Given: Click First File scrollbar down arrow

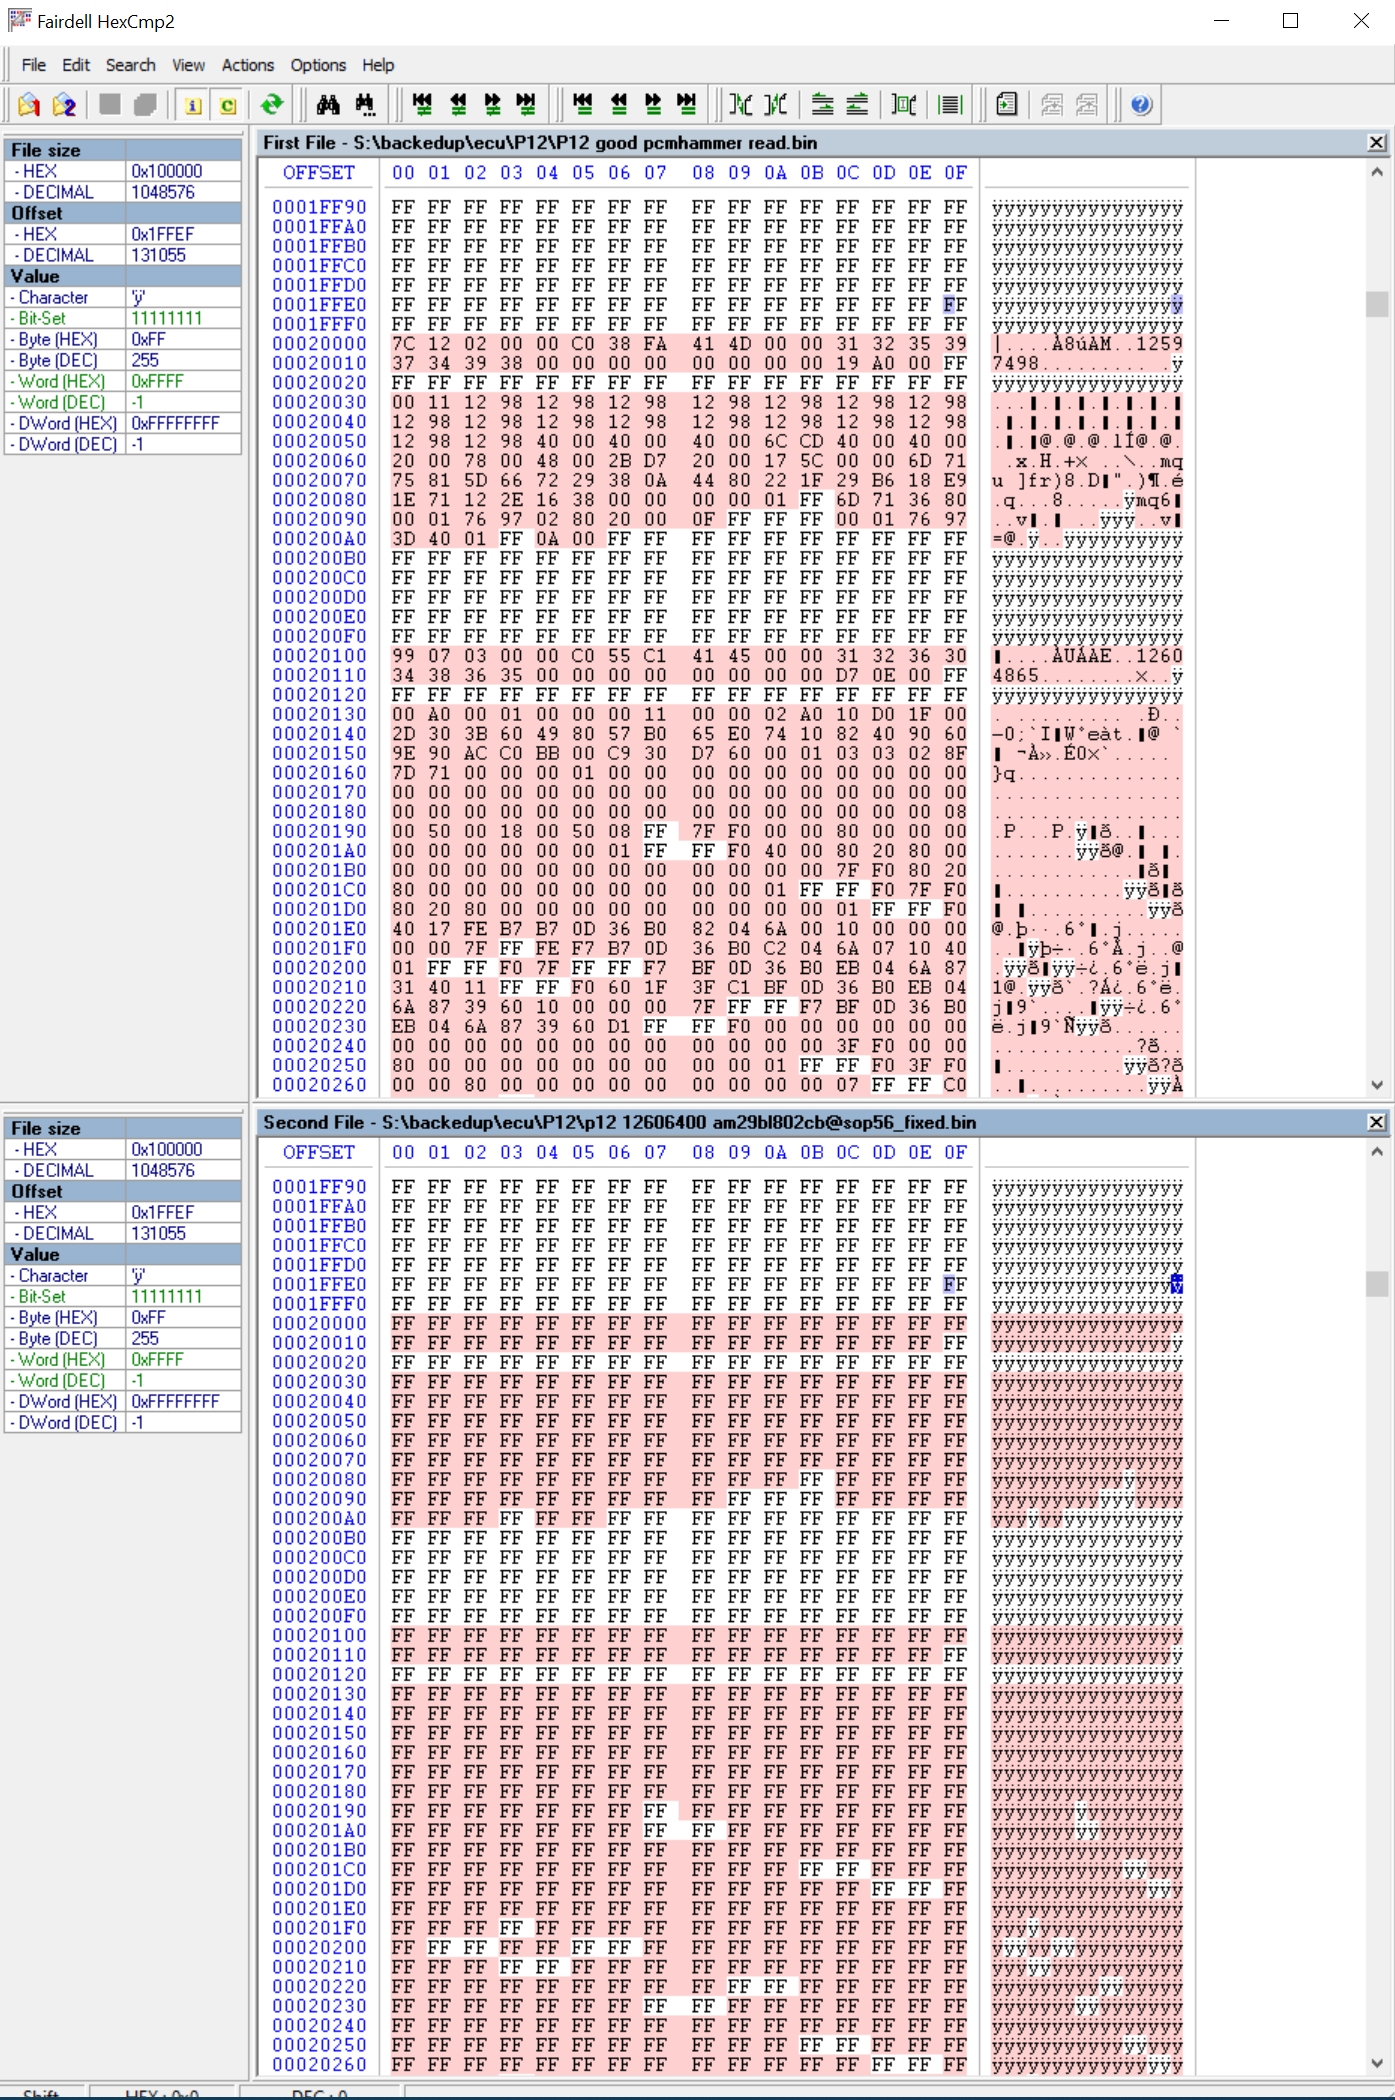Looking at the screenshot, I should pyautogui.click(x=1377, y=1084).
